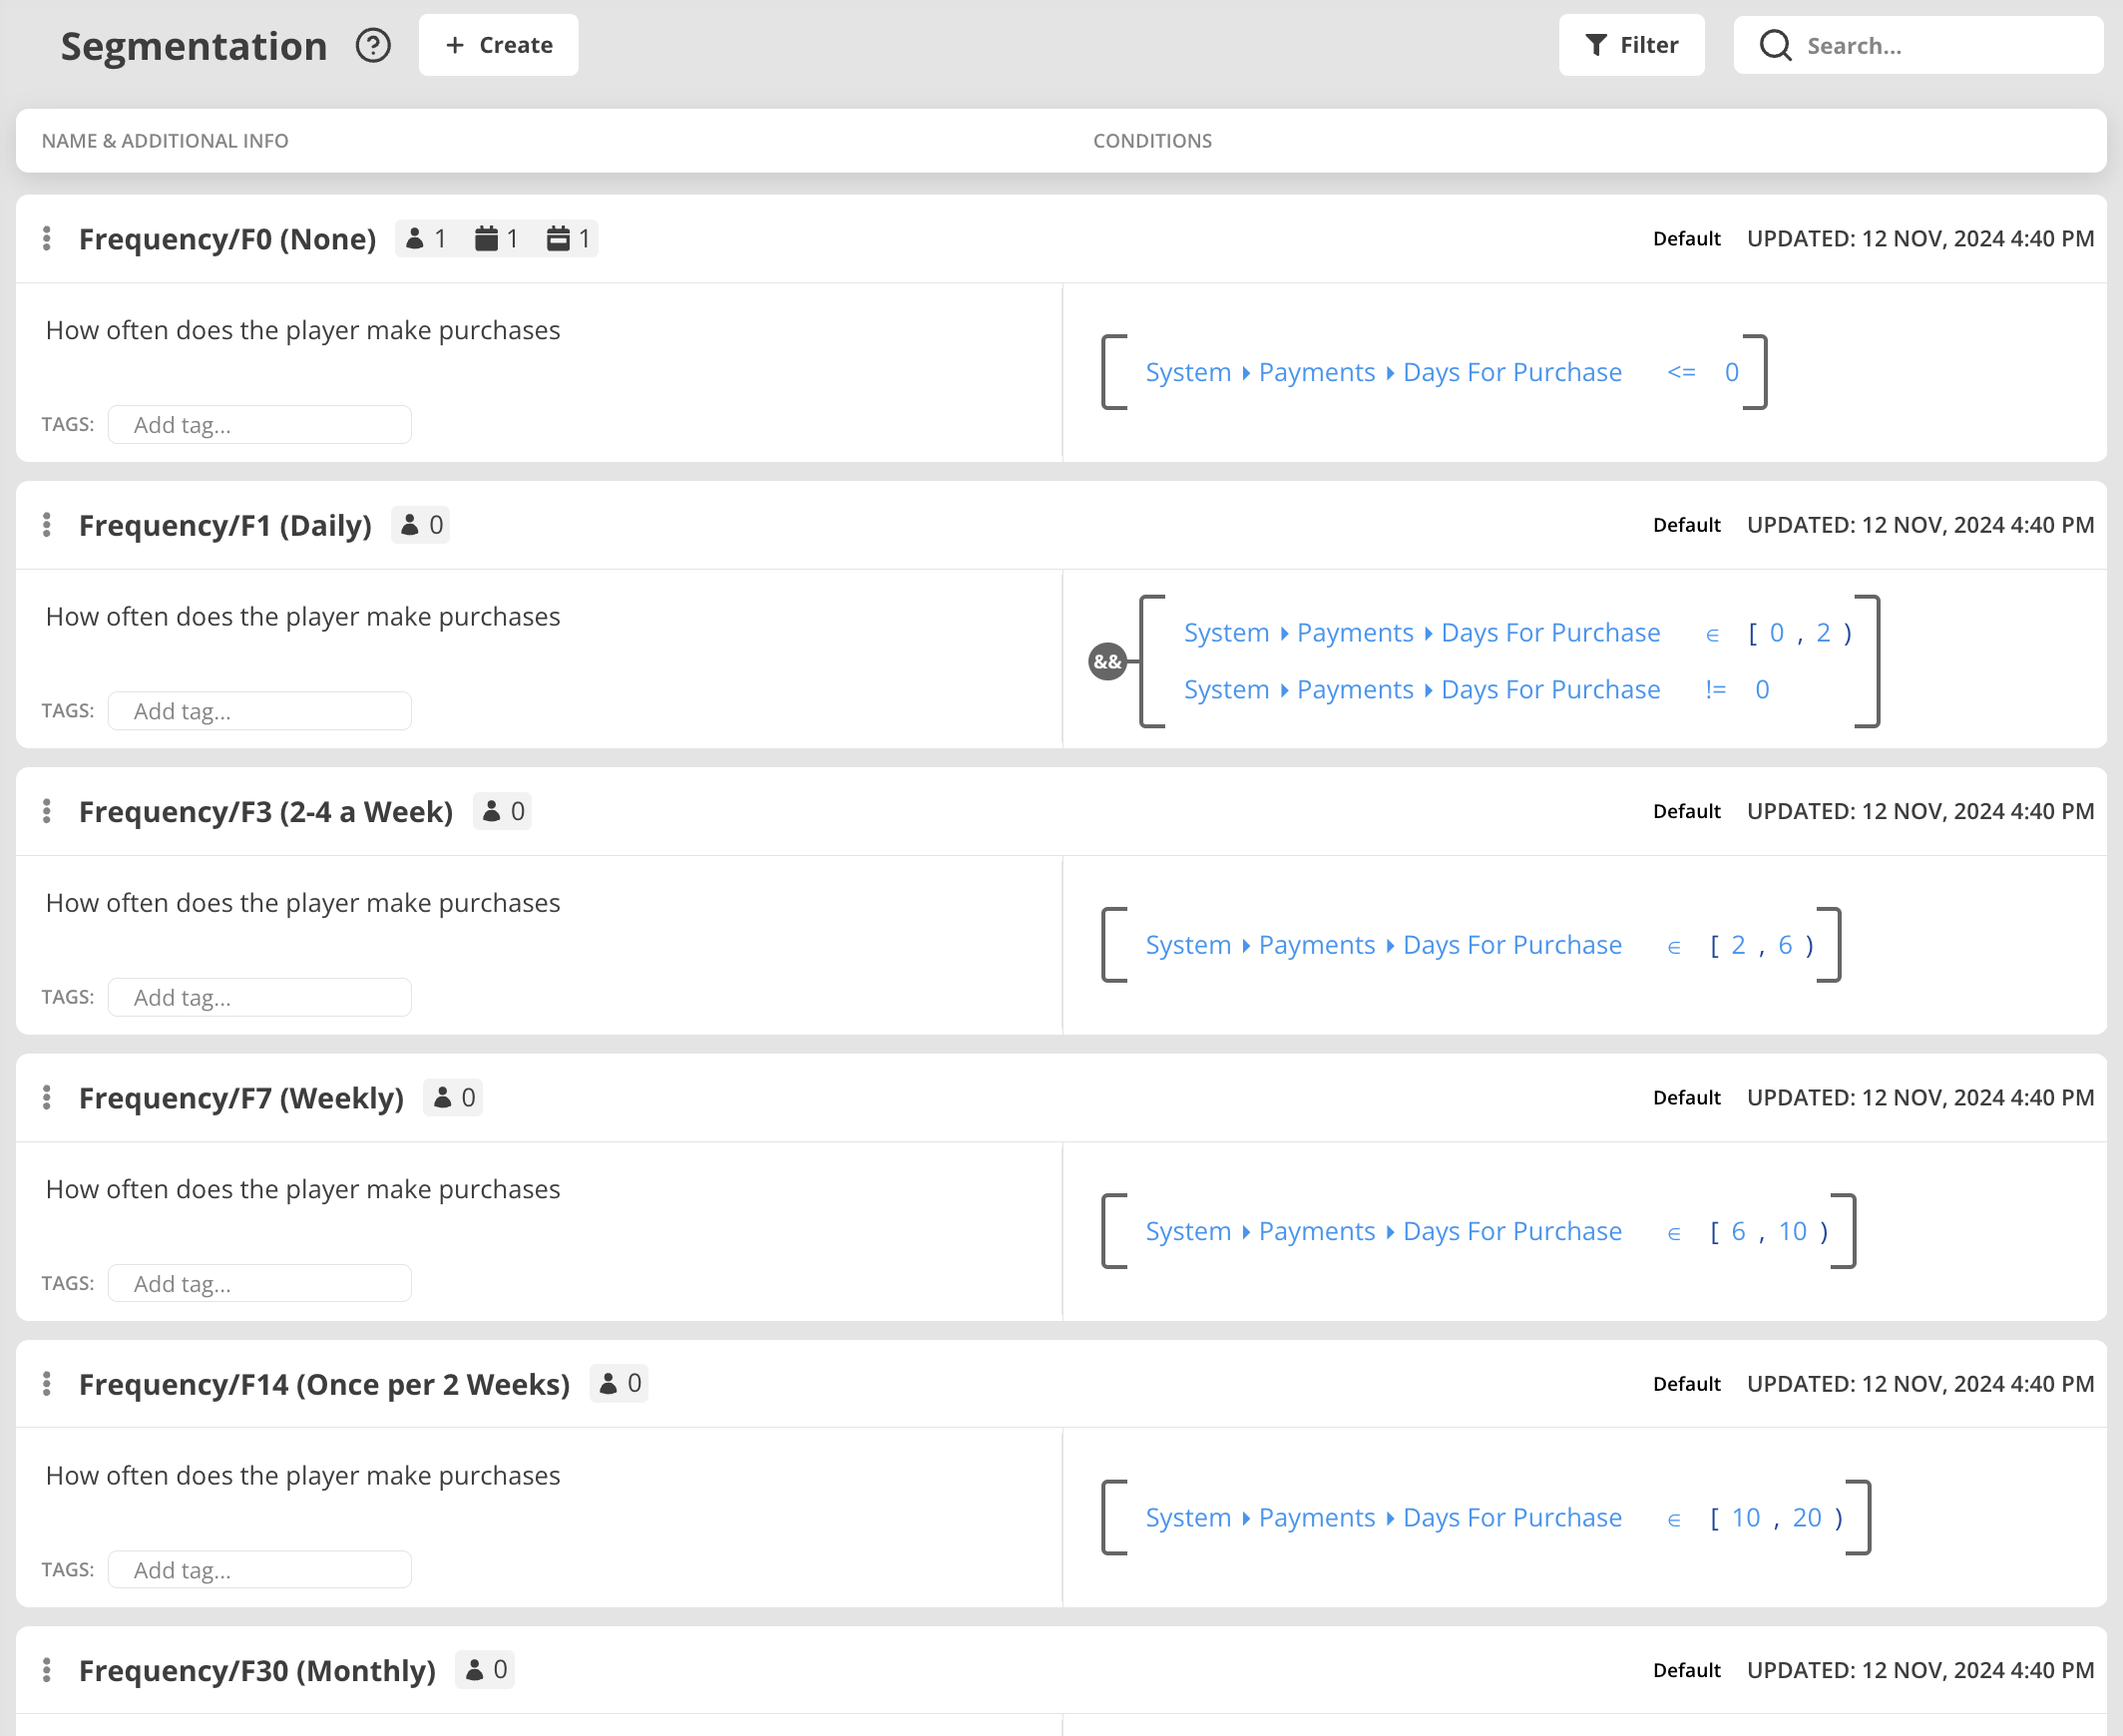Click player count badge on Frequency/F0
This screenshot has height=1736, width=2123.
pyautogui.click(x=426, y=239)
